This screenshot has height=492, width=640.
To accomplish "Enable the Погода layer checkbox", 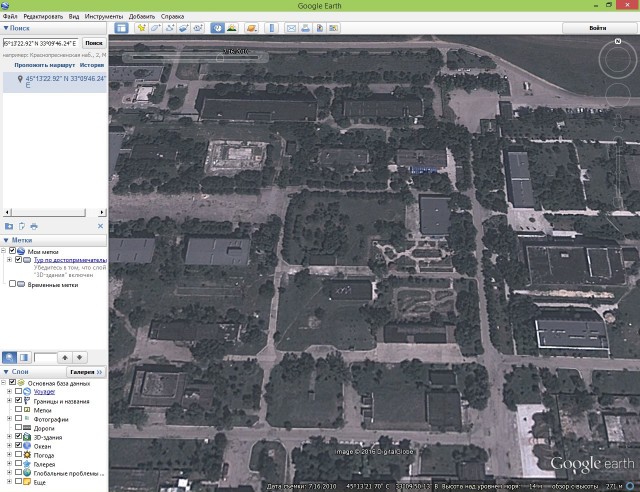I will click(18, 454).
